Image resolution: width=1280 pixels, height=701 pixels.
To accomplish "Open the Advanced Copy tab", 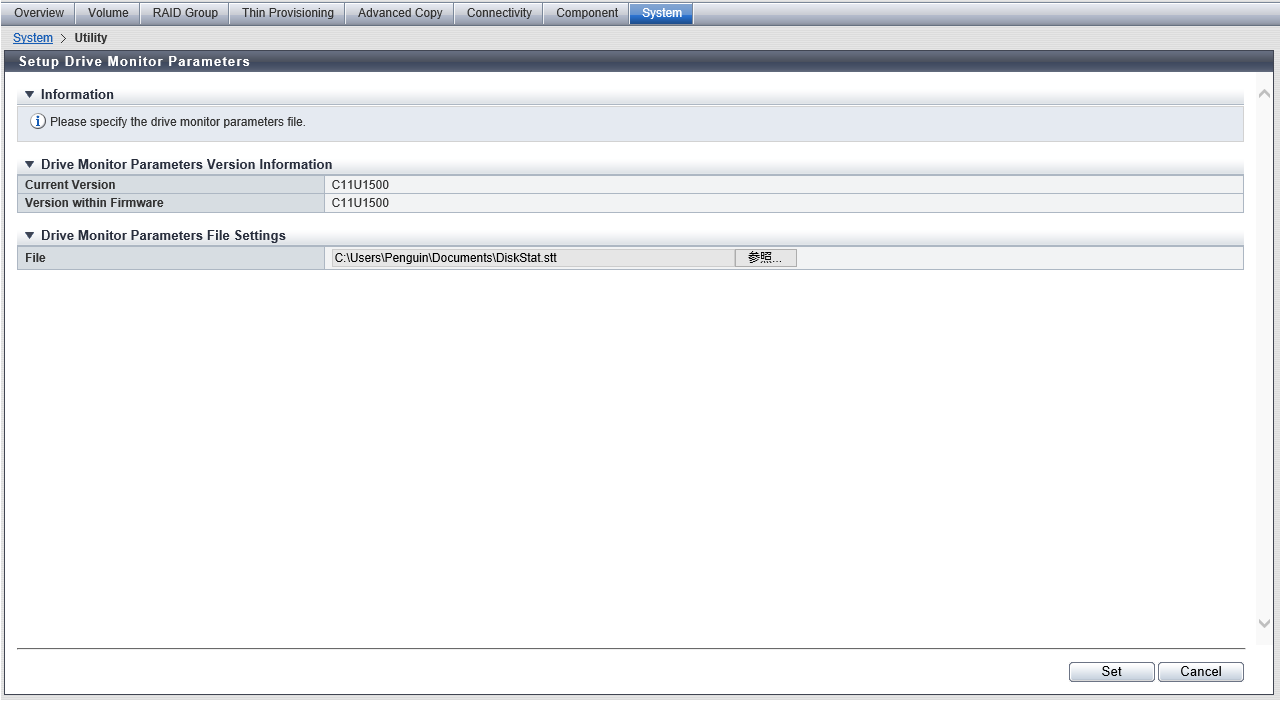I will pos(400,13).
